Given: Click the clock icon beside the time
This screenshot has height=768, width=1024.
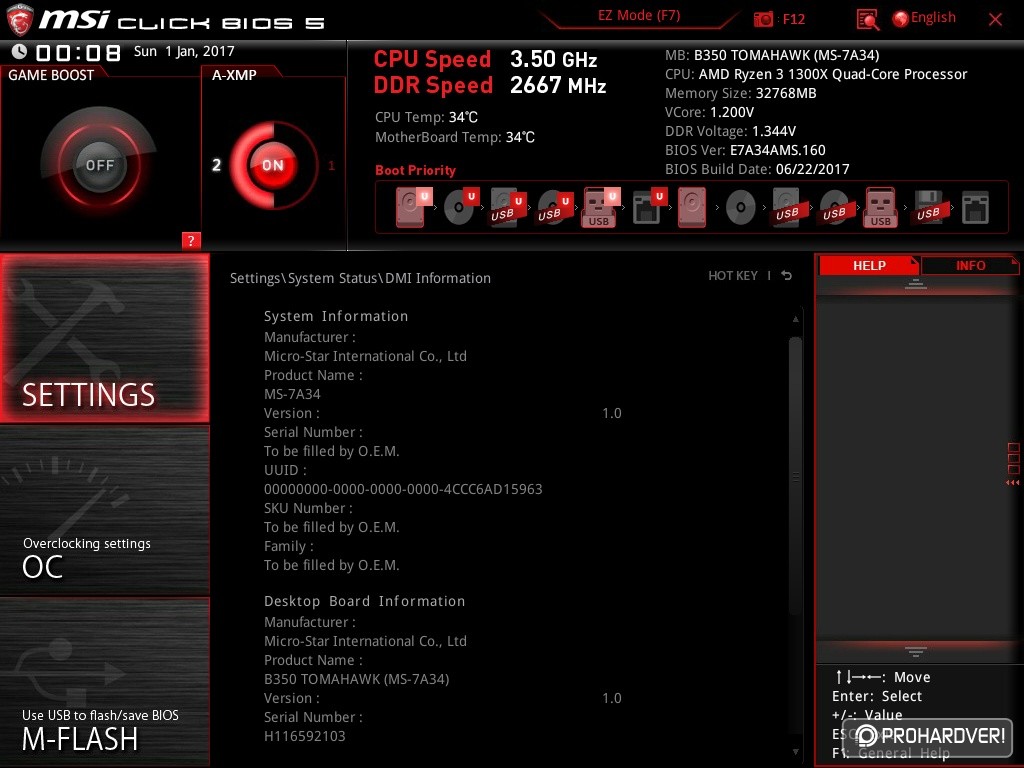Looking at the screenshot, I should point(19,51).
